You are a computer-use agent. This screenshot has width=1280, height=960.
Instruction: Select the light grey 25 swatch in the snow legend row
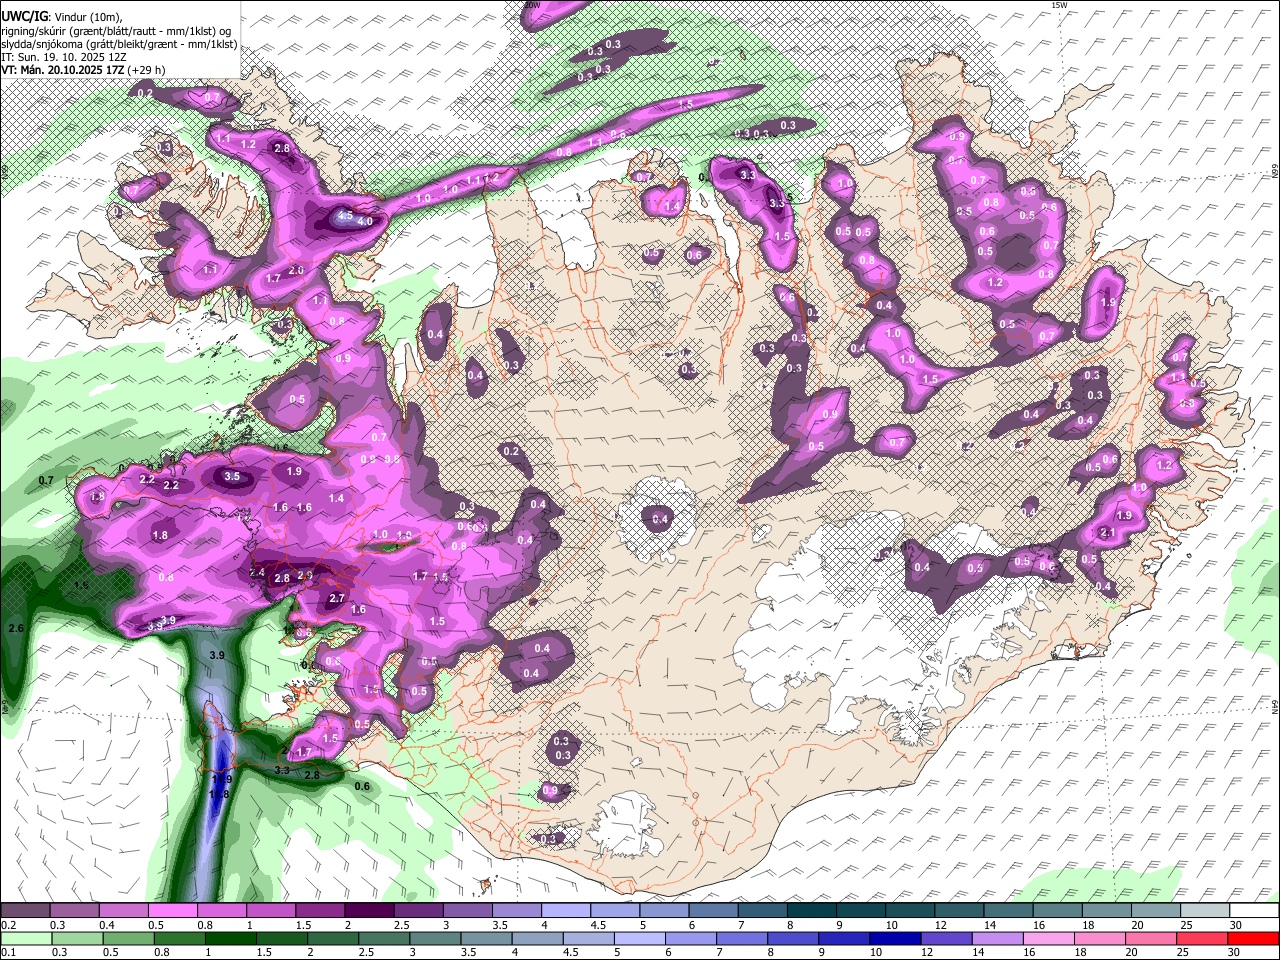[1205, 911]
